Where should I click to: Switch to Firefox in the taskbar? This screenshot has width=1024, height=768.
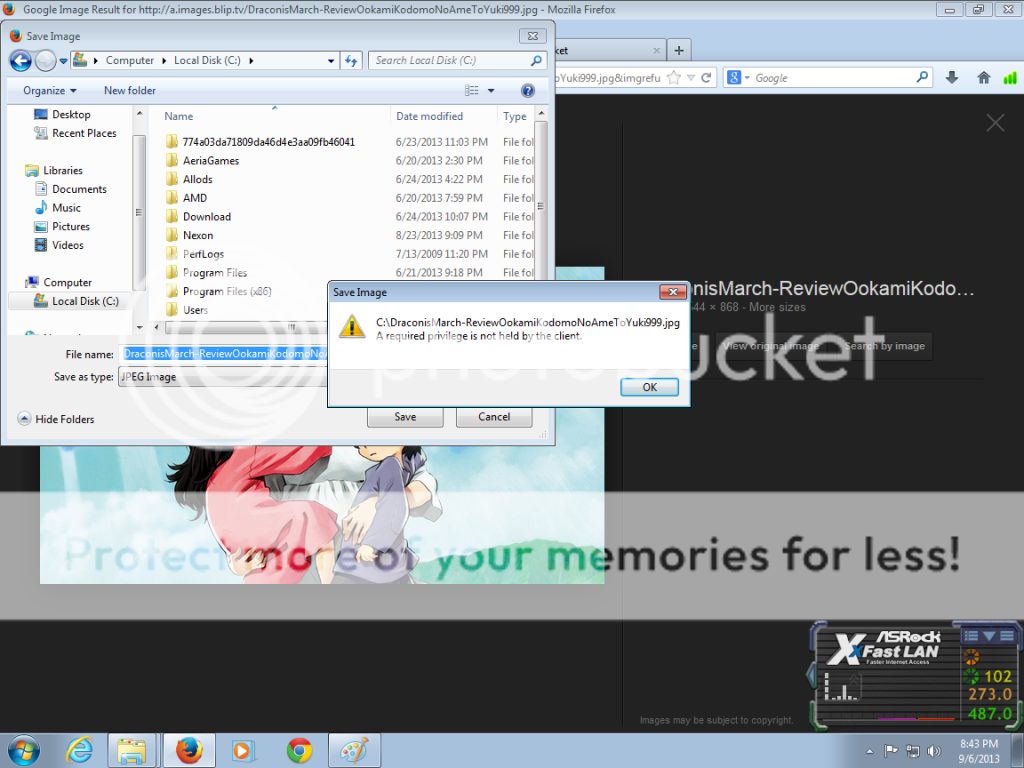click(189, 751)
